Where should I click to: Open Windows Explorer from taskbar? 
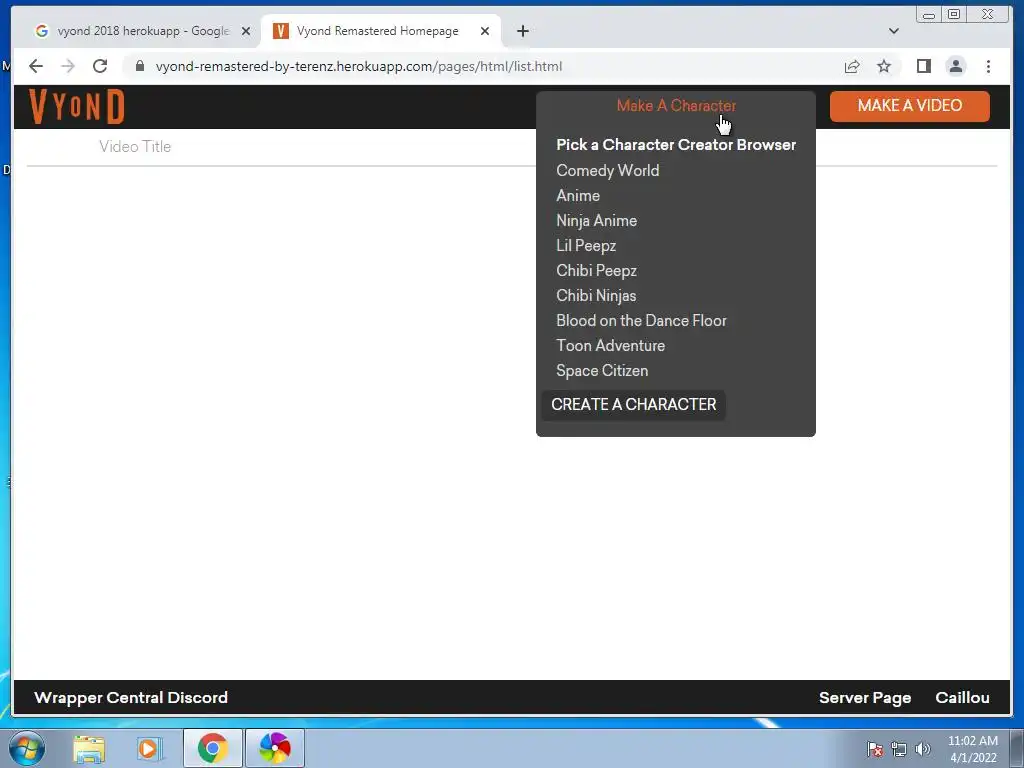click(89, 748)
